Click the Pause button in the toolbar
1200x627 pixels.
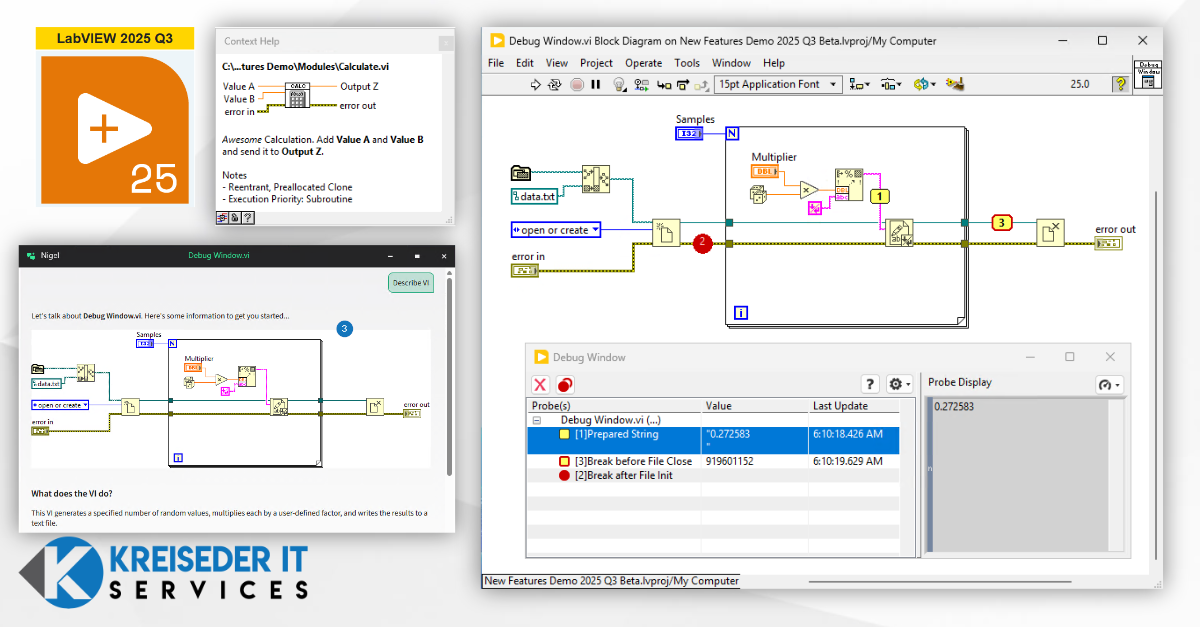point(596,85)
